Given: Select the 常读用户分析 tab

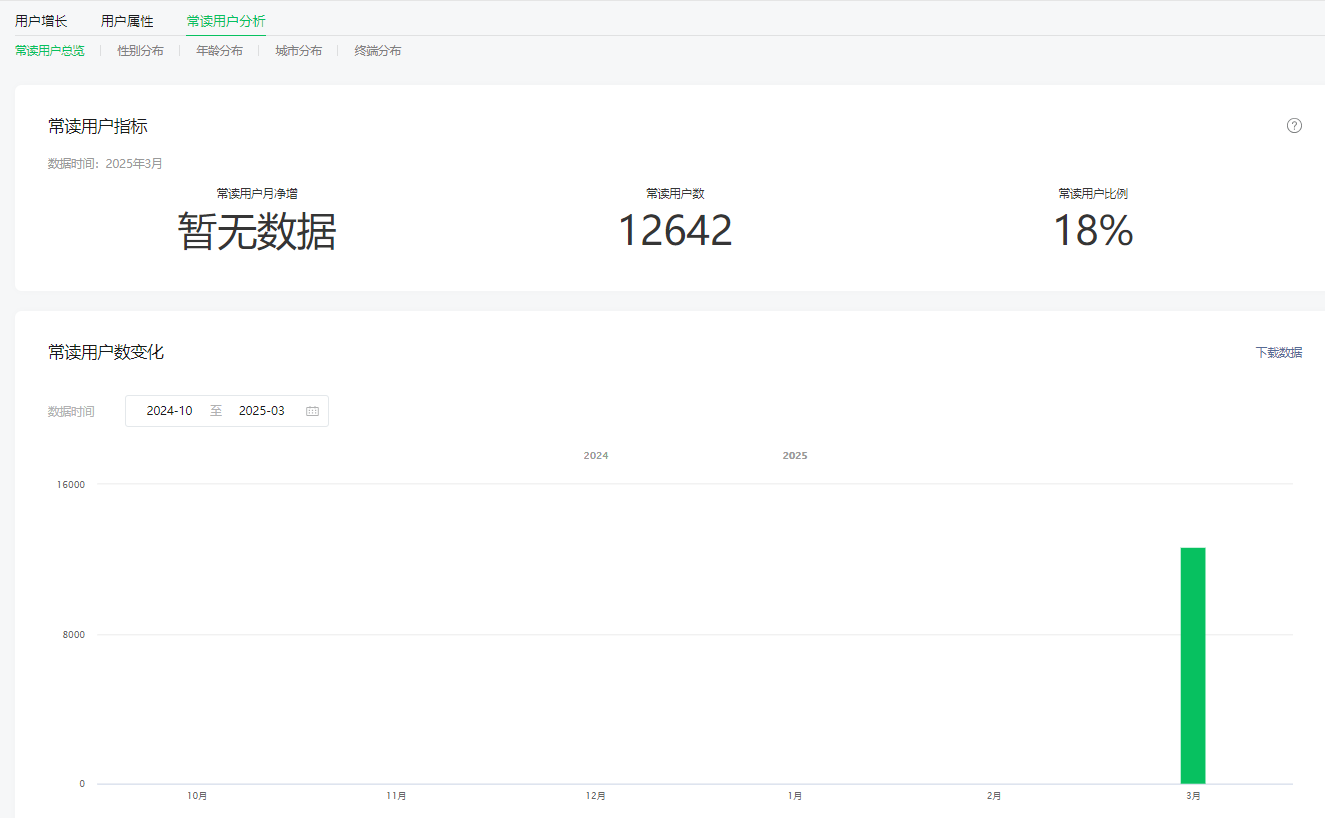Looking at the screenshot, I should click(x=226, y=21).
